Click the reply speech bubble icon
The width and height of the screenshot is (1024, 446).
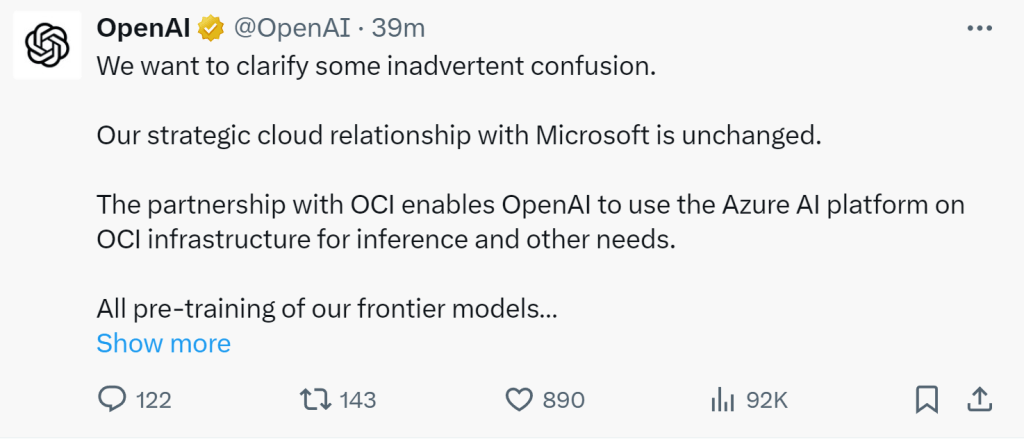pyautogui.click(x=111, y=400)
